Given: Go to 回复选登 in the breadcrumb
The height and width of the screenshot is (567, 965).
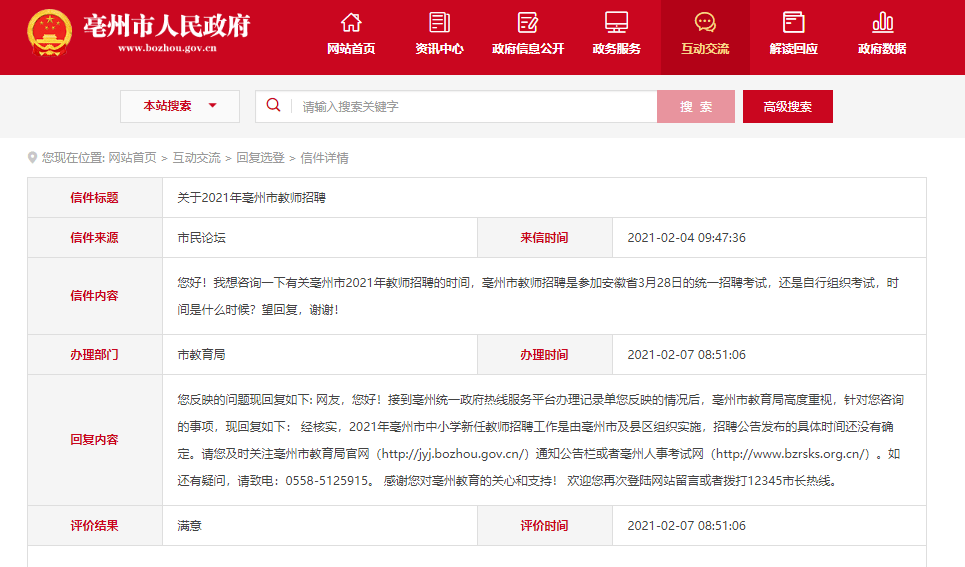Looking at the screenshot, I should 260,158.
